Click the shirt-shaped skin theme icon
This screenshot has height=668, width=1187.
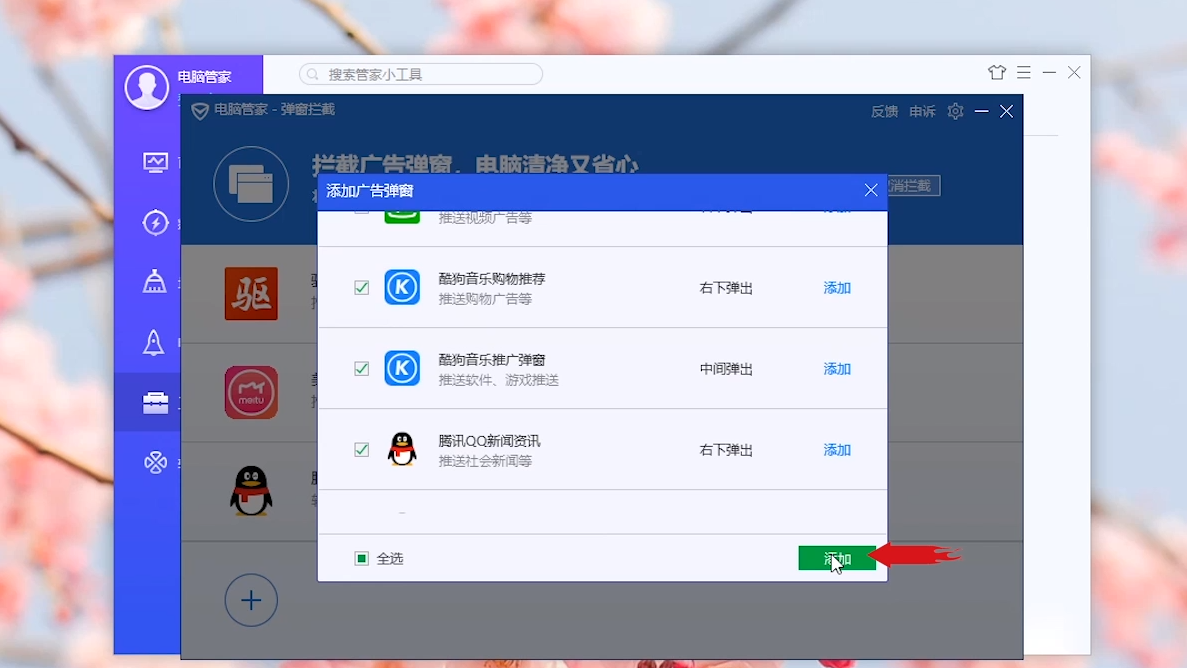(997, 73)
